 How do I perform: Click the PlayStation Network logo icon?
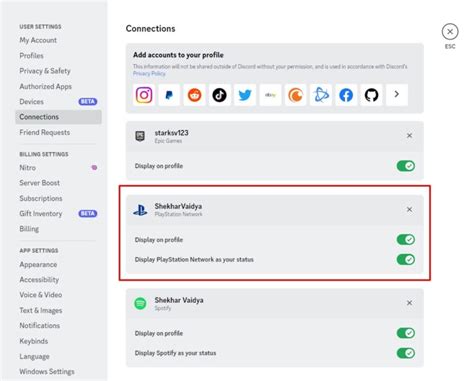pyautogui.click(x=140, y=210)
